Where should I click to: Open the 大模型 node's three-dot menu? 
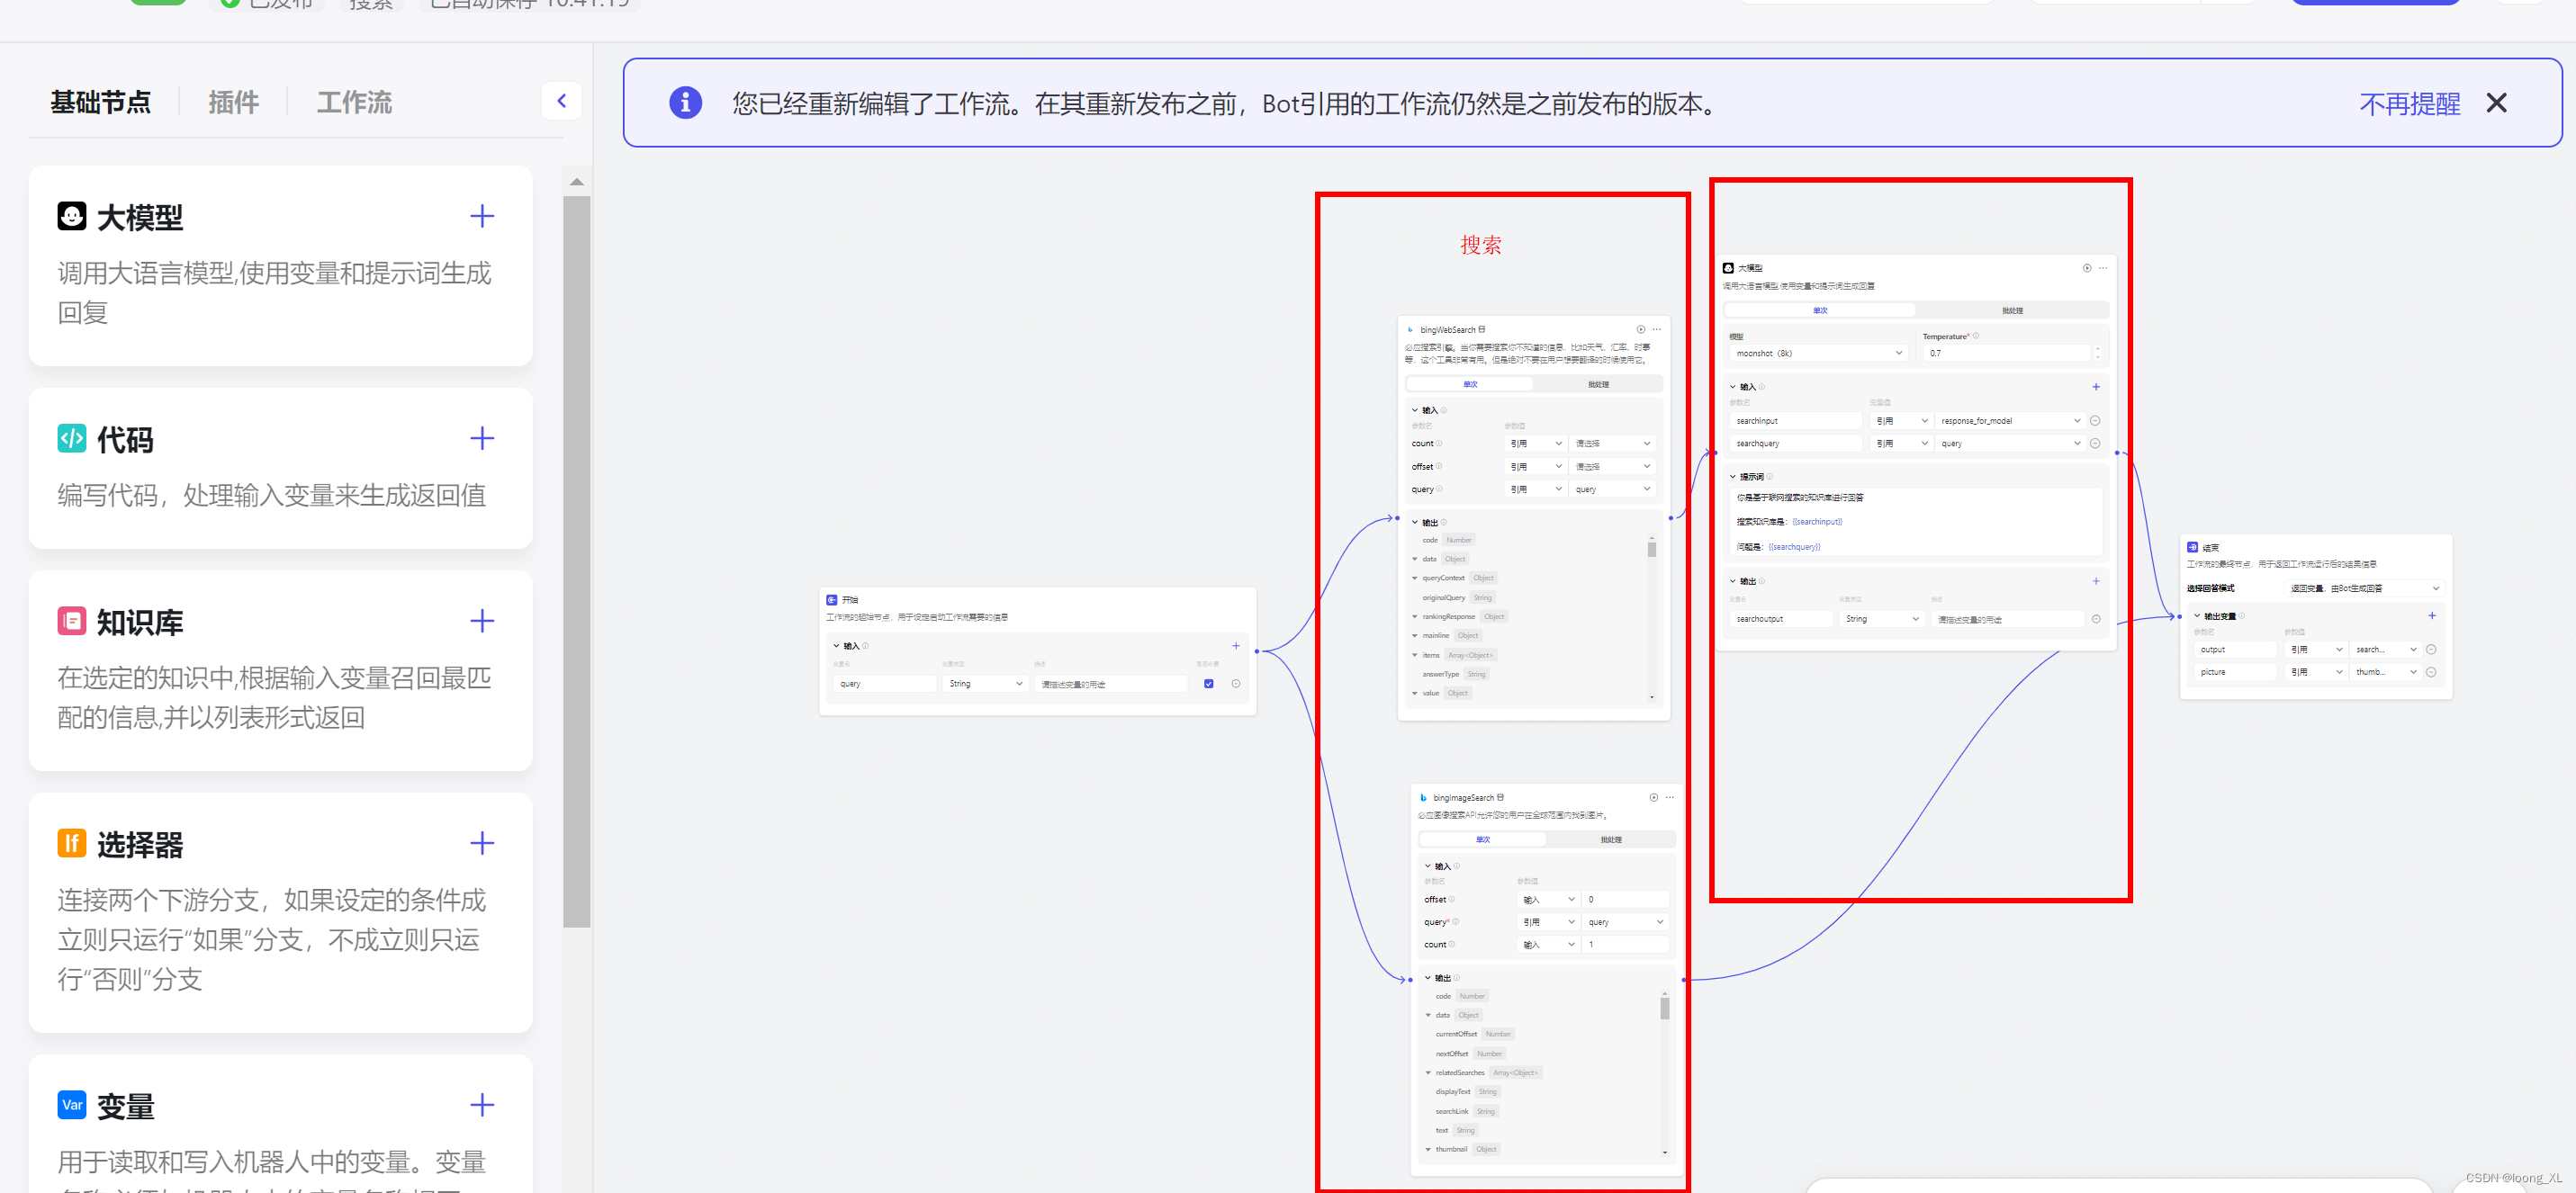tap(2103, 268)
